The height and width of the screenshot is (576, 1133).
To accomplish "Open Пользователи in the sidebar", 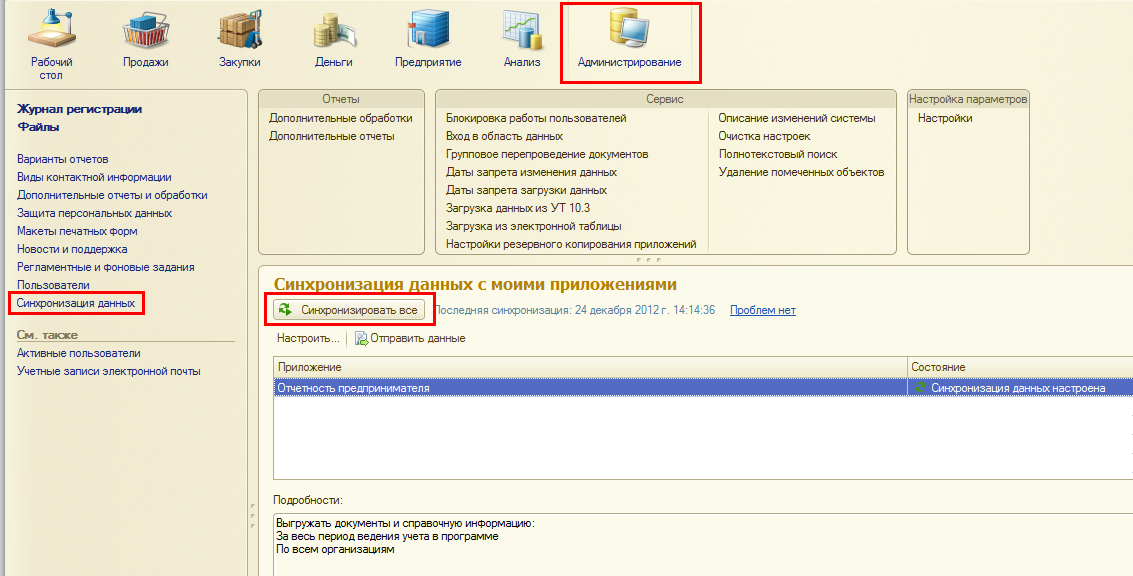I will click(53, 285).
